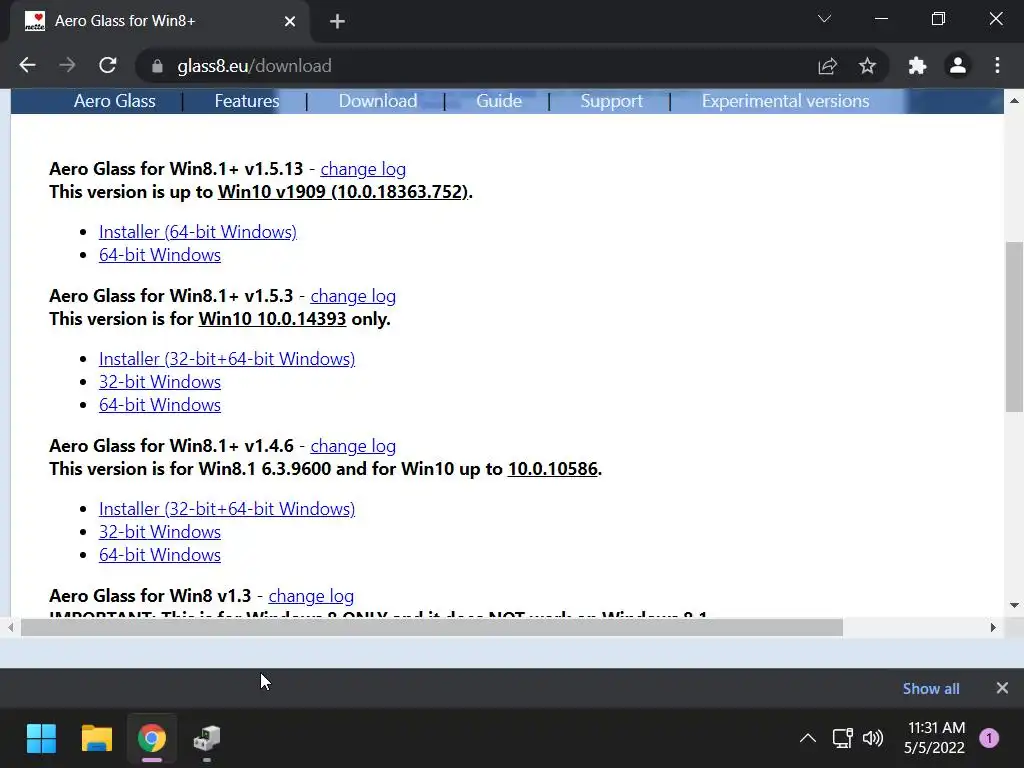
Task: Click Chrome icon in taskbar
Action: 152,739
